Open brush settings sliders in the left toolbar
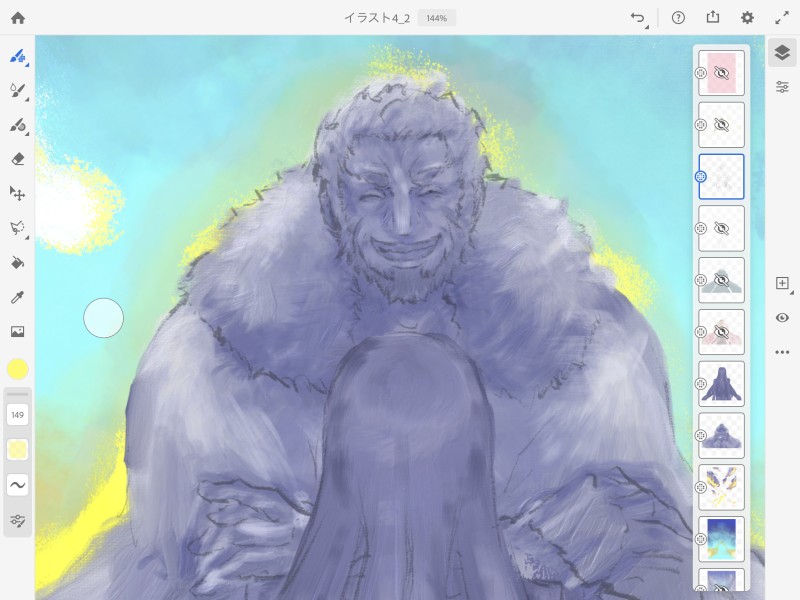The height and width of the screenshot is (600, 800). 18,521
